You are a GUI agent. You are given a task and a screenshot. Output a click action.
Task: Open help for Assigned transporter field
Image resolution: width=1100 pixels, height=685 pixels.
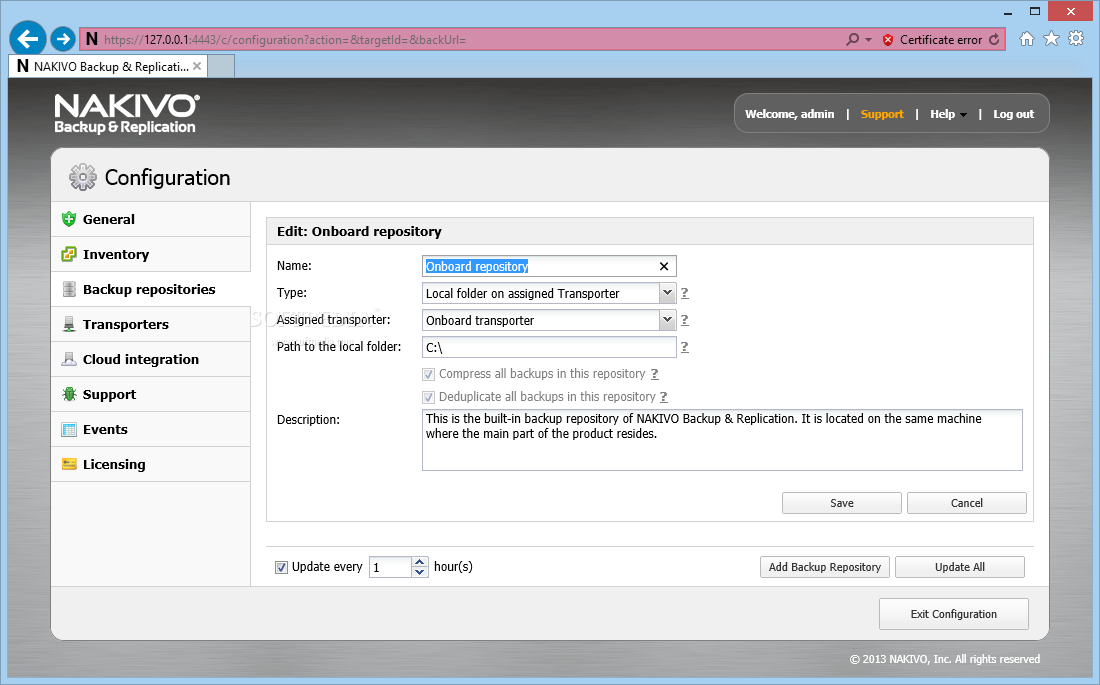685,320
